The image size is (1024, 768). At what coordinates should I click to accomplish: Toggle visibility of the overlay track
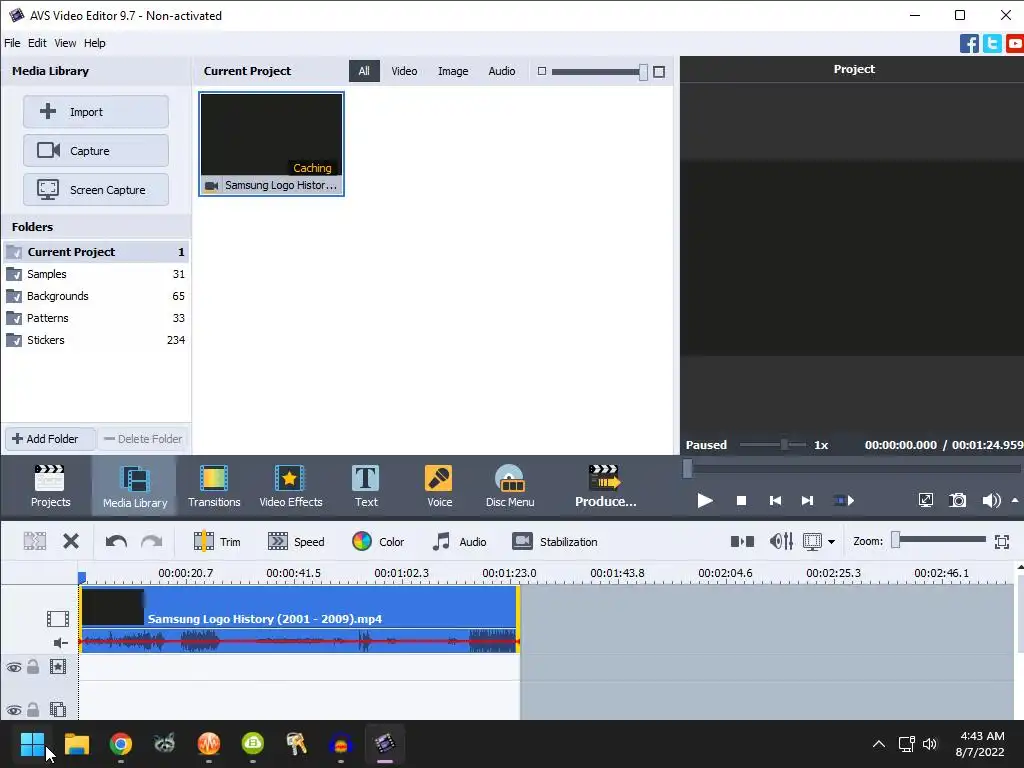14,710
